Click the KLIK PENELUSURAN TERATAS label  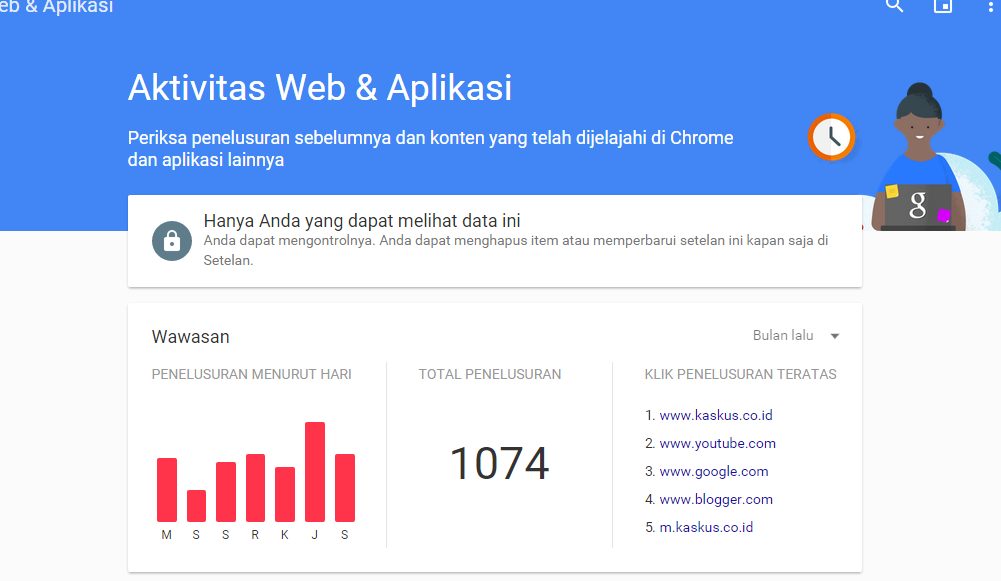click(x=741, y=374)
